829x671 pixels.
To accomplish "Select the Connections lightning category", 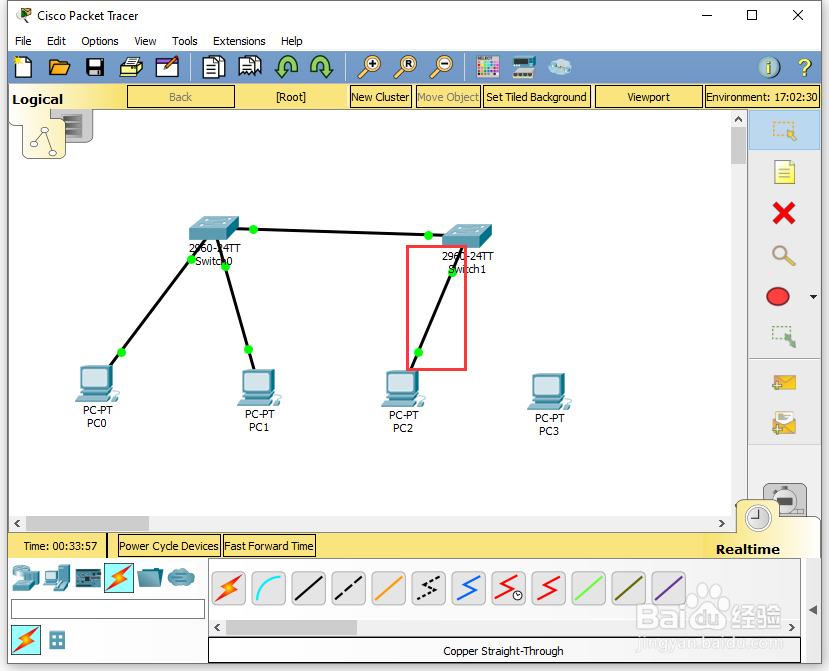I will [119, 577].
